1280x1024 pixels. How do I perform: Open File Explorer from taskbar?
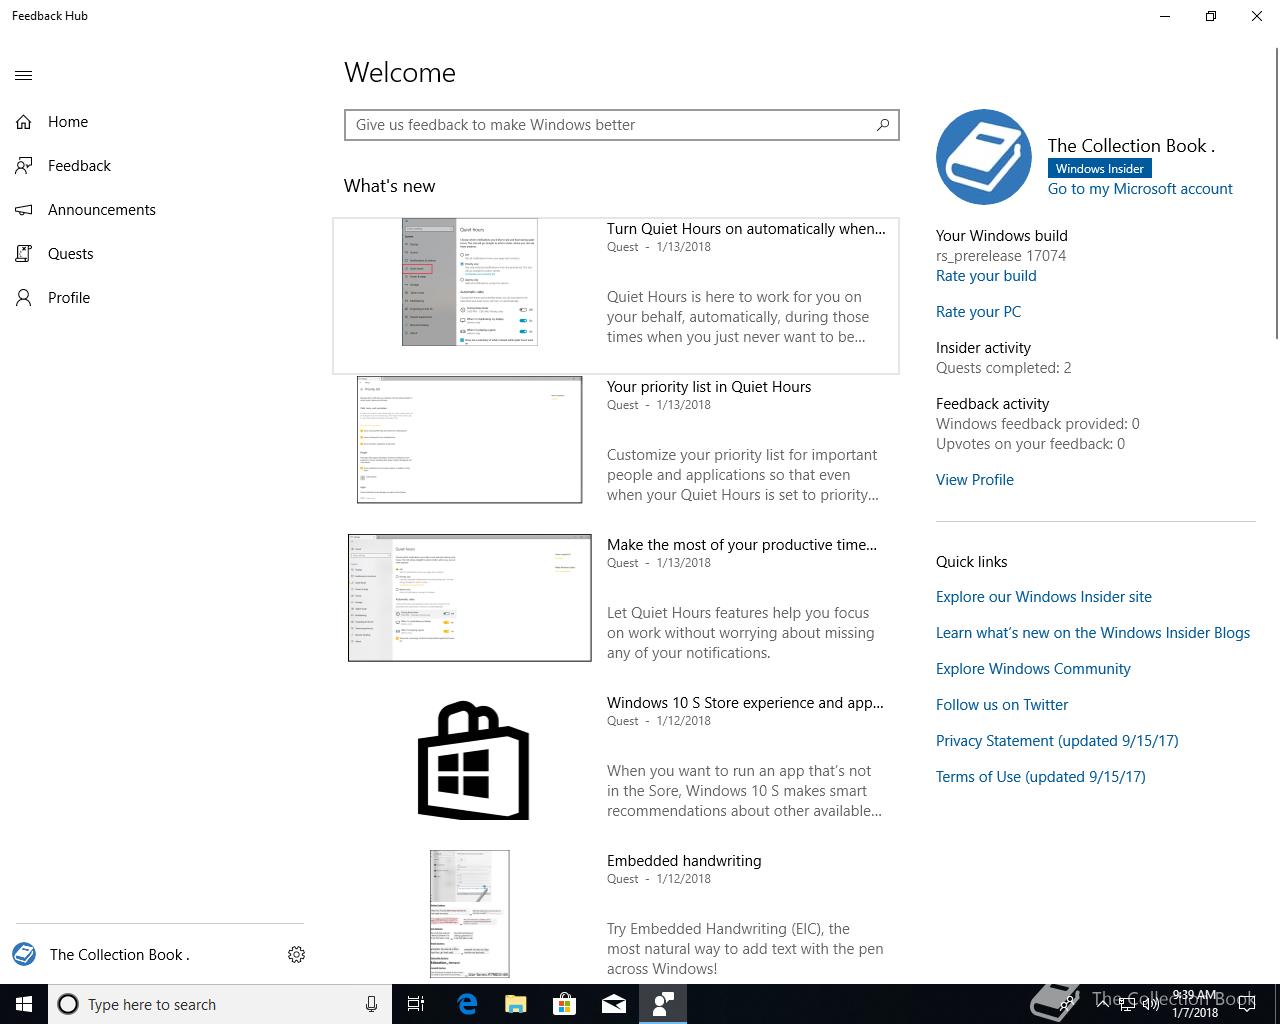pos(516,1004)
